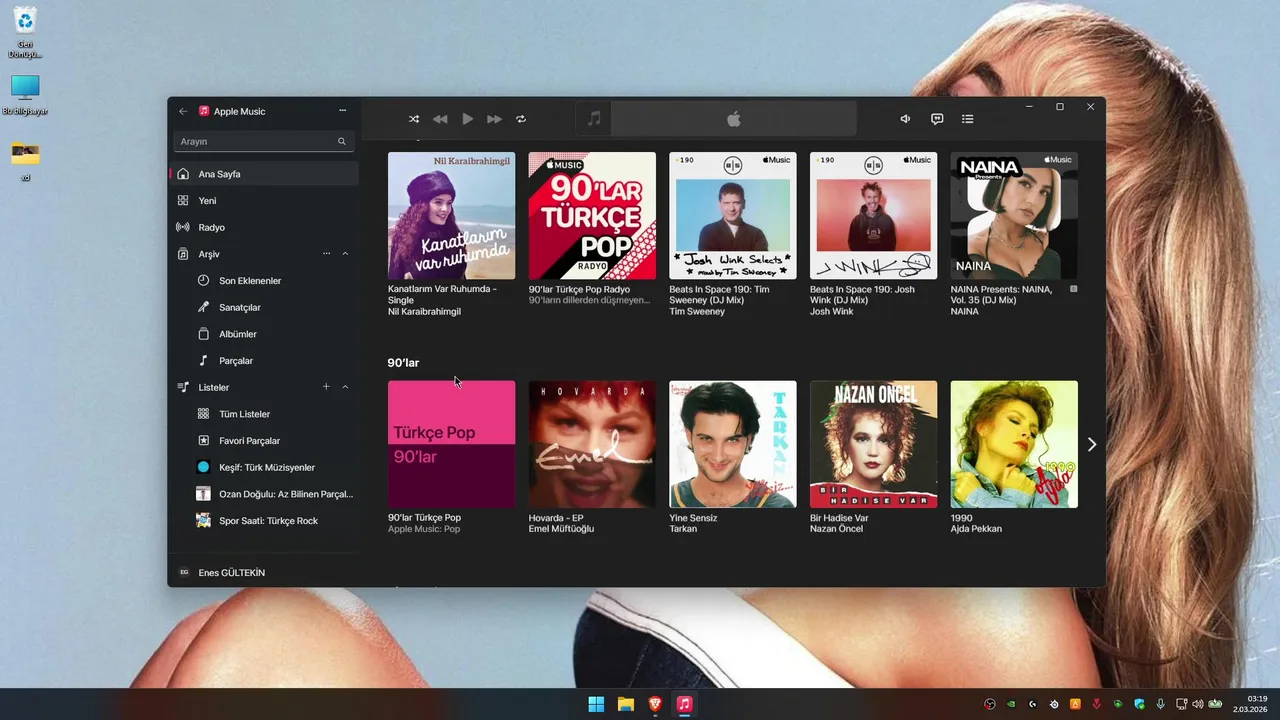Screen dimensions: 1280x720
Task: Click the Nazan Öncel artist name
Action: pyautogui.click(x=838, y=529)
